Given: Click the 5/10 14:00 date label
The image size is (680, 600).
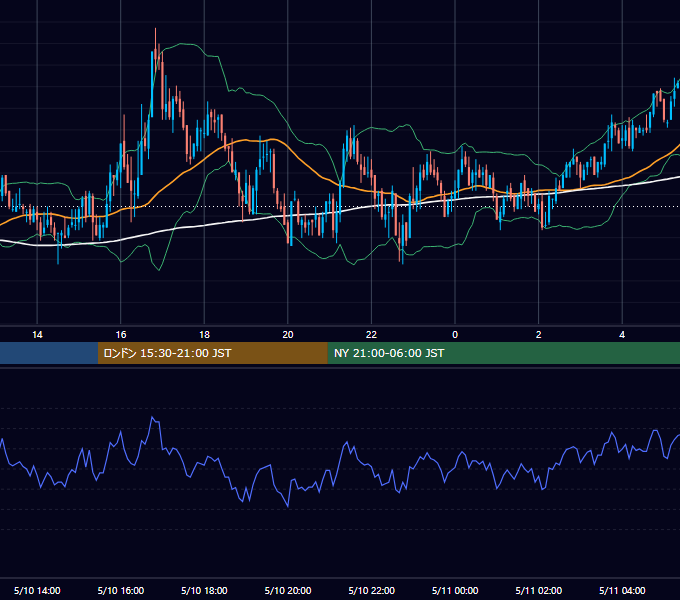Looking at the screenshot, I should 37,590.
